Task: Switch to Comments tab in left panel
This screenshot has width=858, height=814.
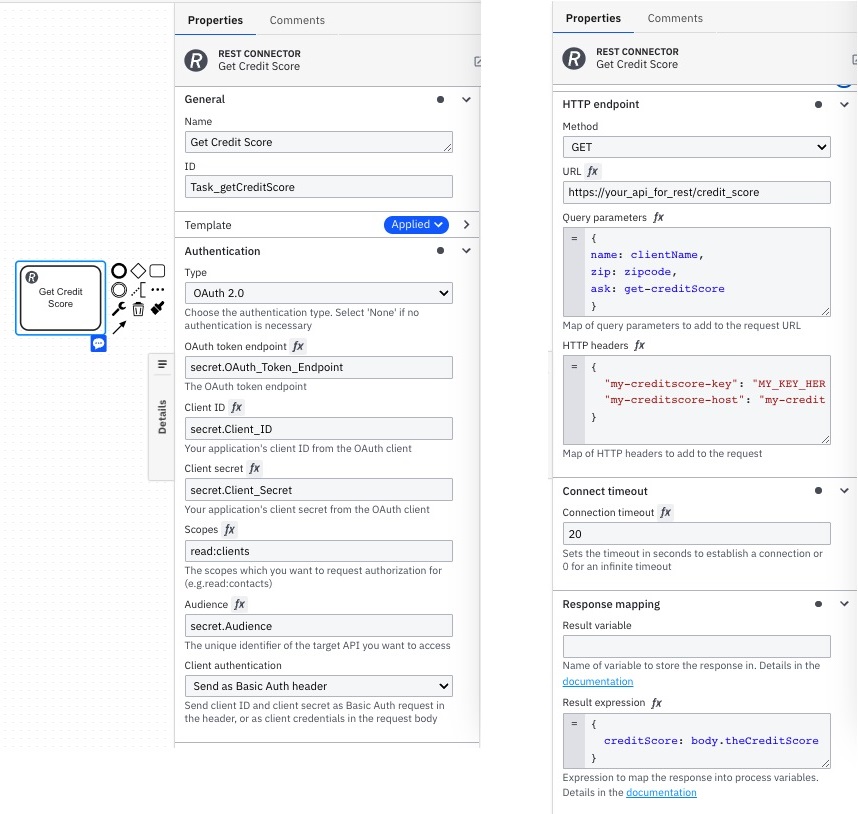Action: pos(297,20)
